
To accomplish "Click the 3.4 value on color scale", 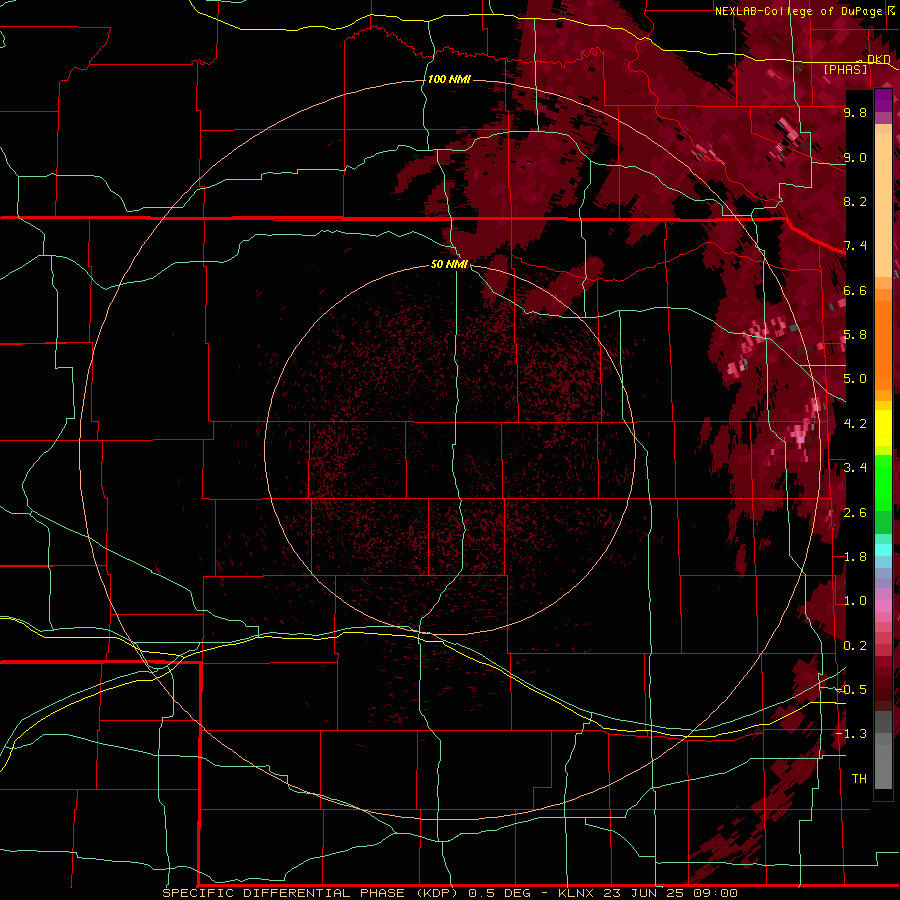I will (855, 468).
